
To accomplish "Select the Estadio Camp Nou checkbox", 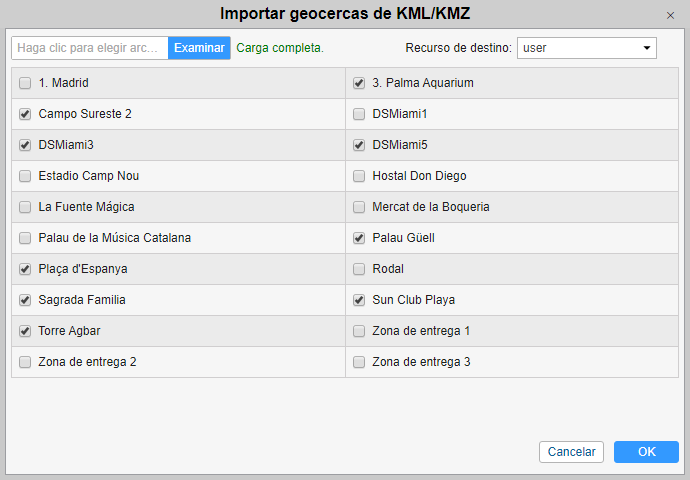I will [x=25, y=177].
